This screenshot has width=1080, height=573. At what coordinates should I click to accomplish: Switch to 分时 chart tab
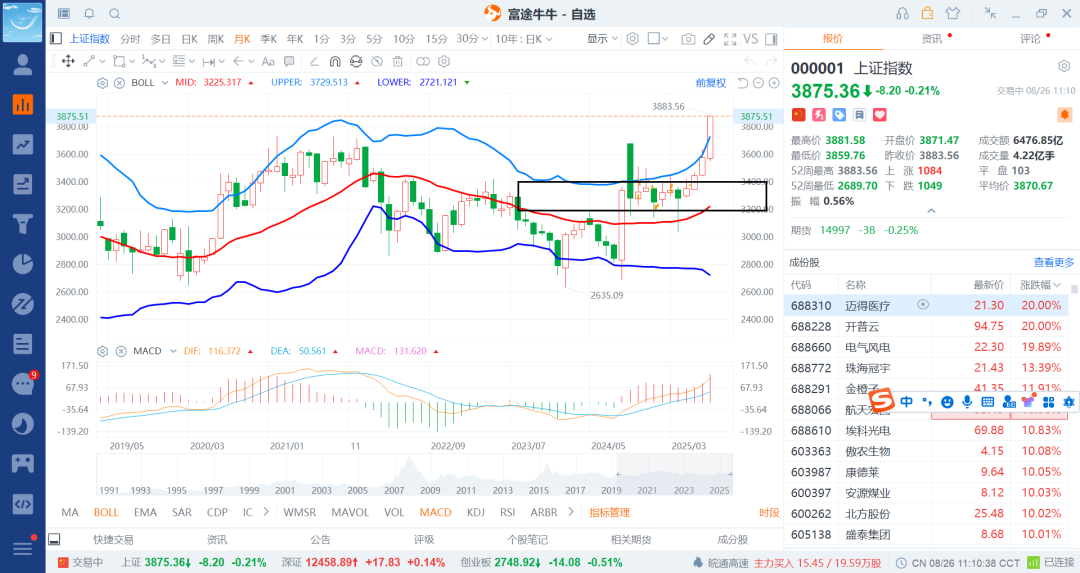click(129, 39)
